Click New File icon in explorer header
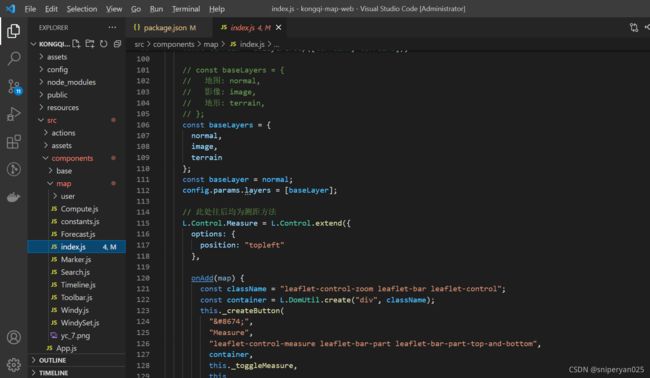Image resolution: width=650 pixels, height=378 pixels. click(x=76, y=44)
